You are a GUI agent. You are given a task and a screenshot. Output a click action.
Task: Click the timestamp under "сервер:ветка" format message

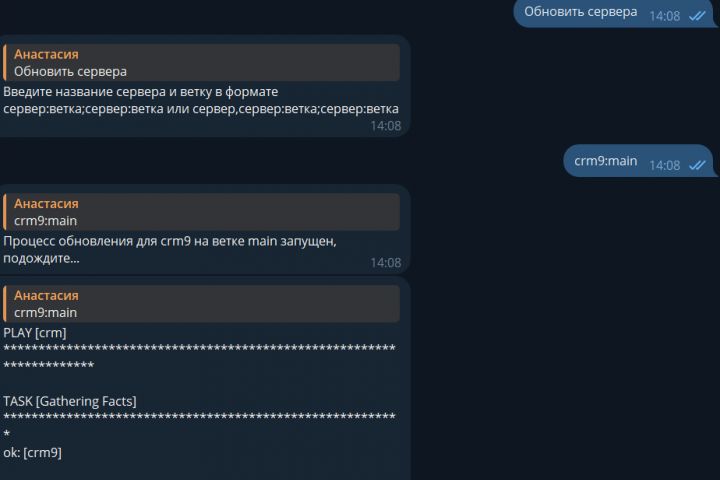click(386, 126)
